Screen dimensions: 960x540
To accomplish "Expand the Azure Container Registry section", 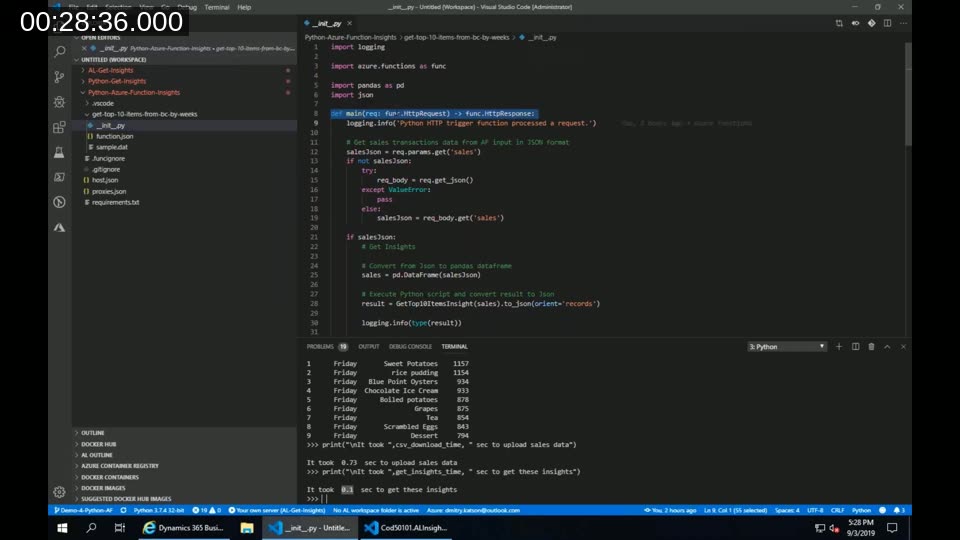I will coord(119,466).
